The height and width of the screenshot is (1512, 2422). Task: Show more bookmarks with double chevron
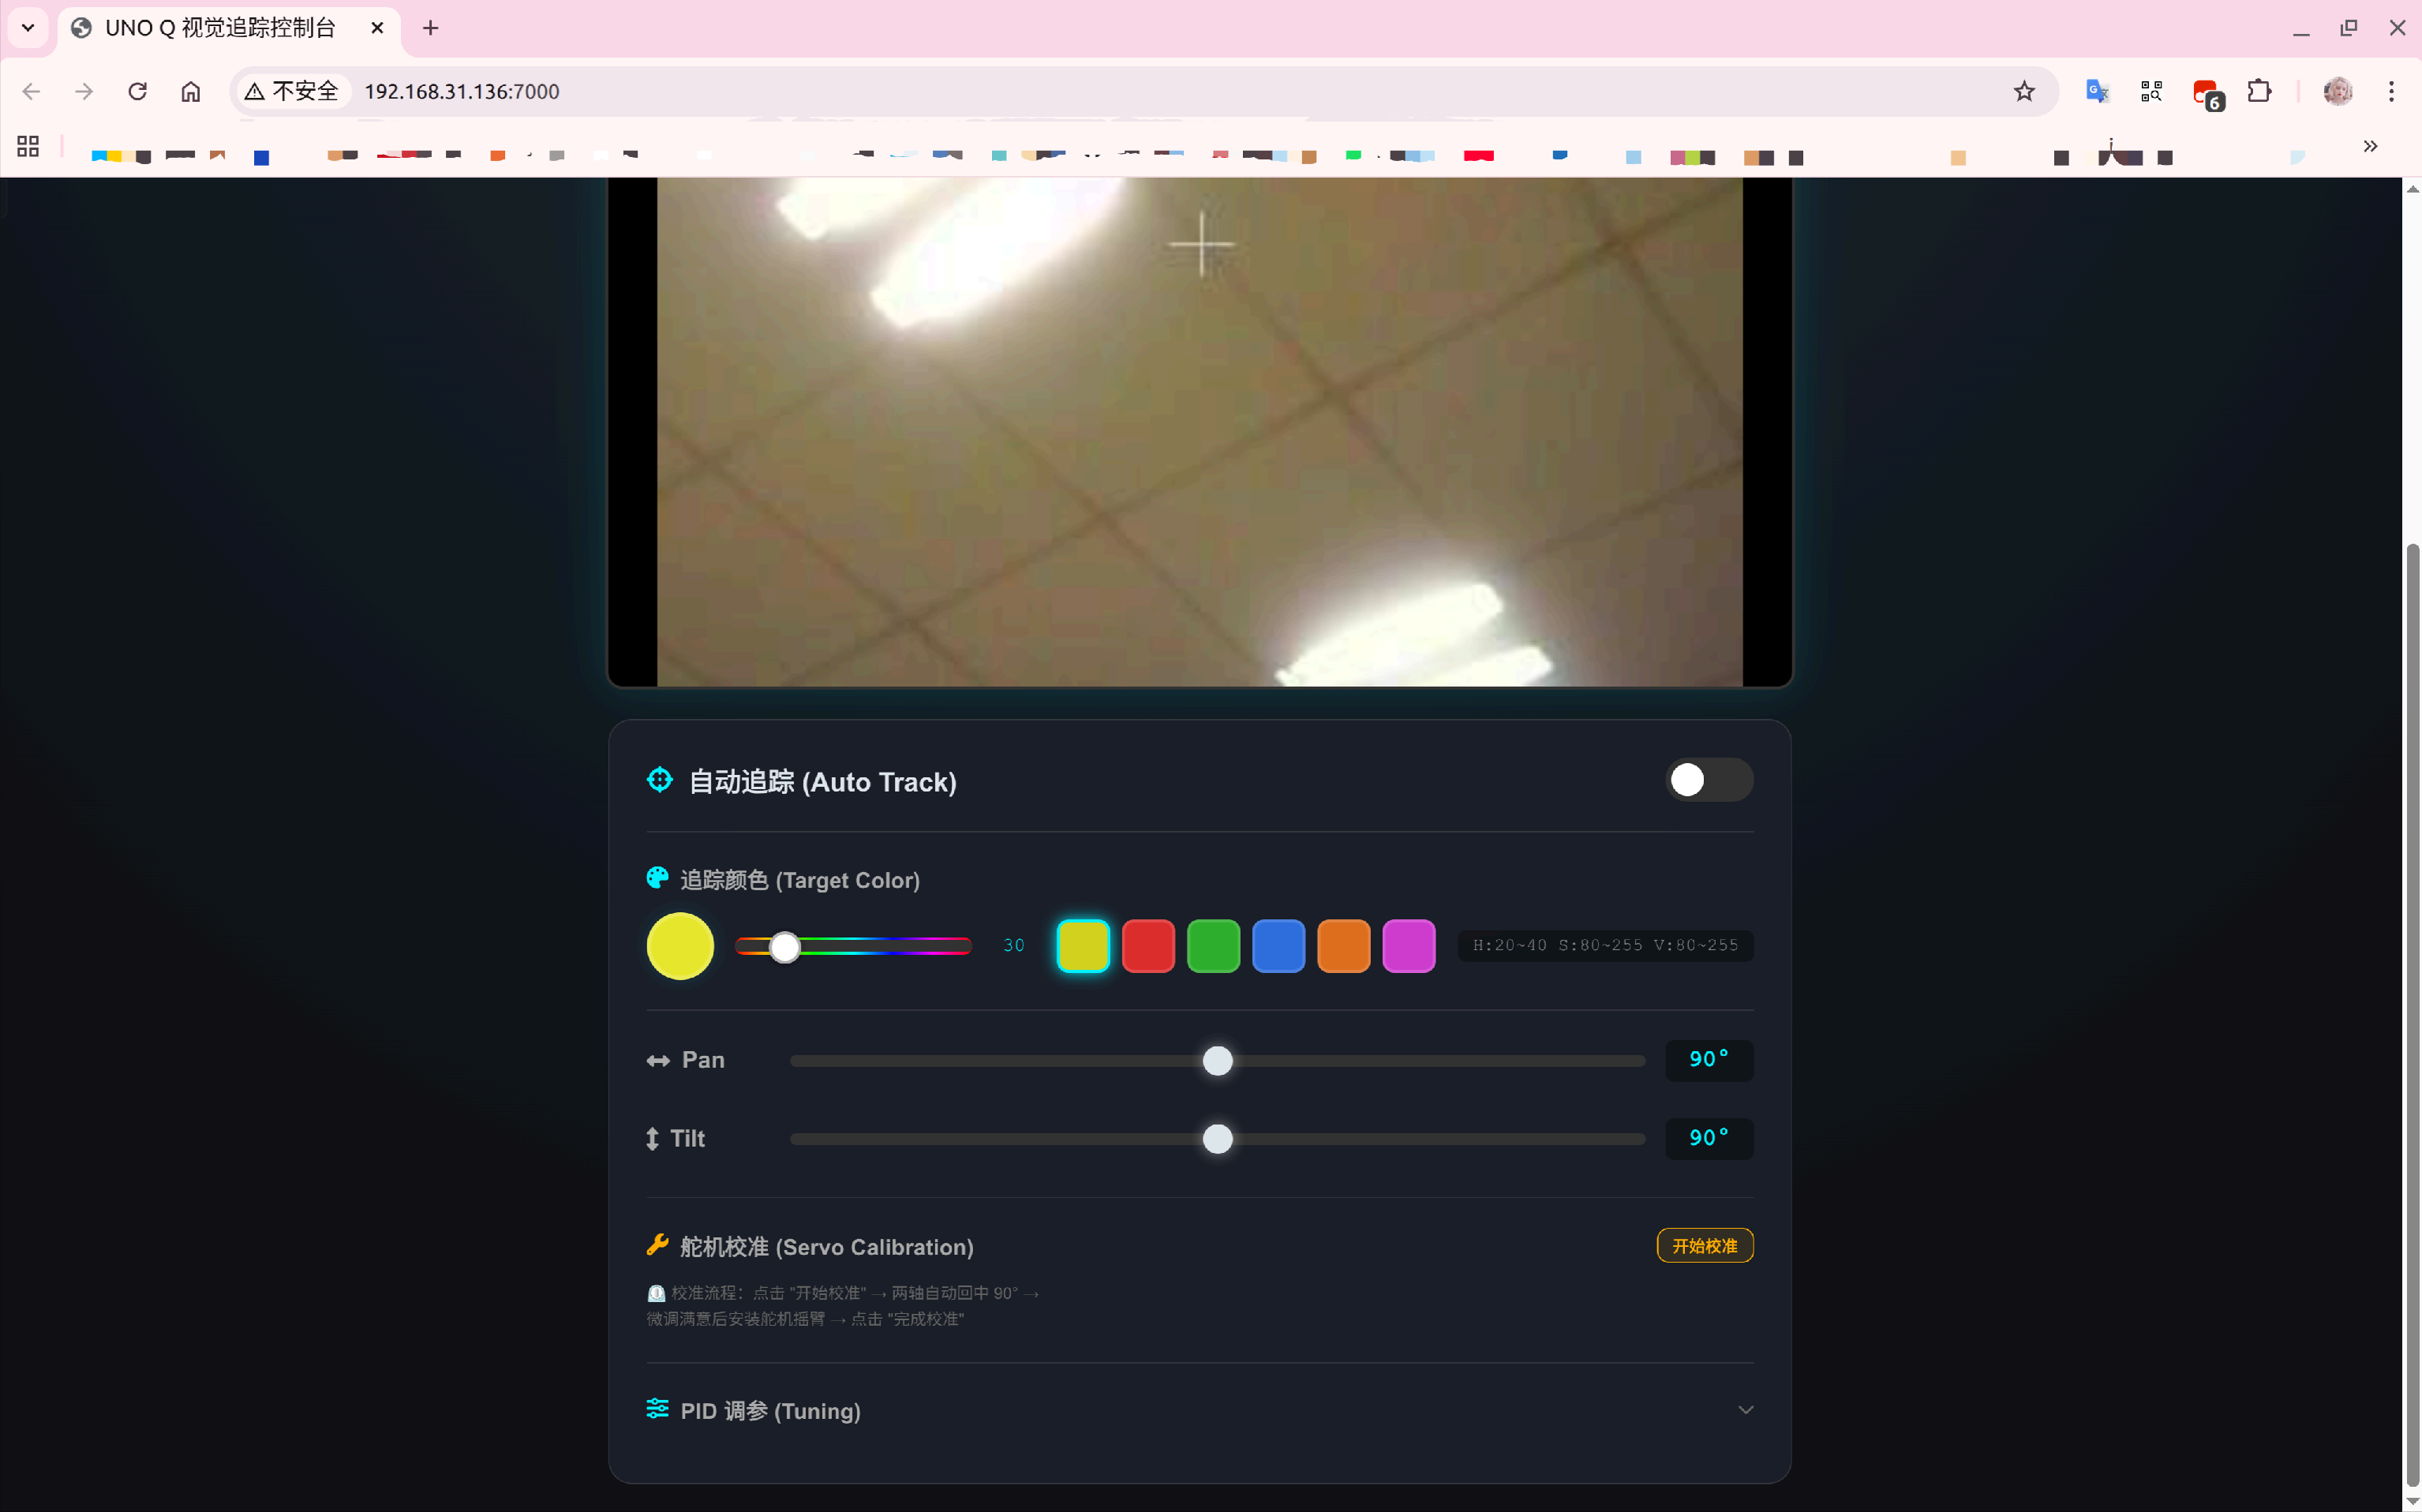pyautogui.click(x=2370, y=146)
